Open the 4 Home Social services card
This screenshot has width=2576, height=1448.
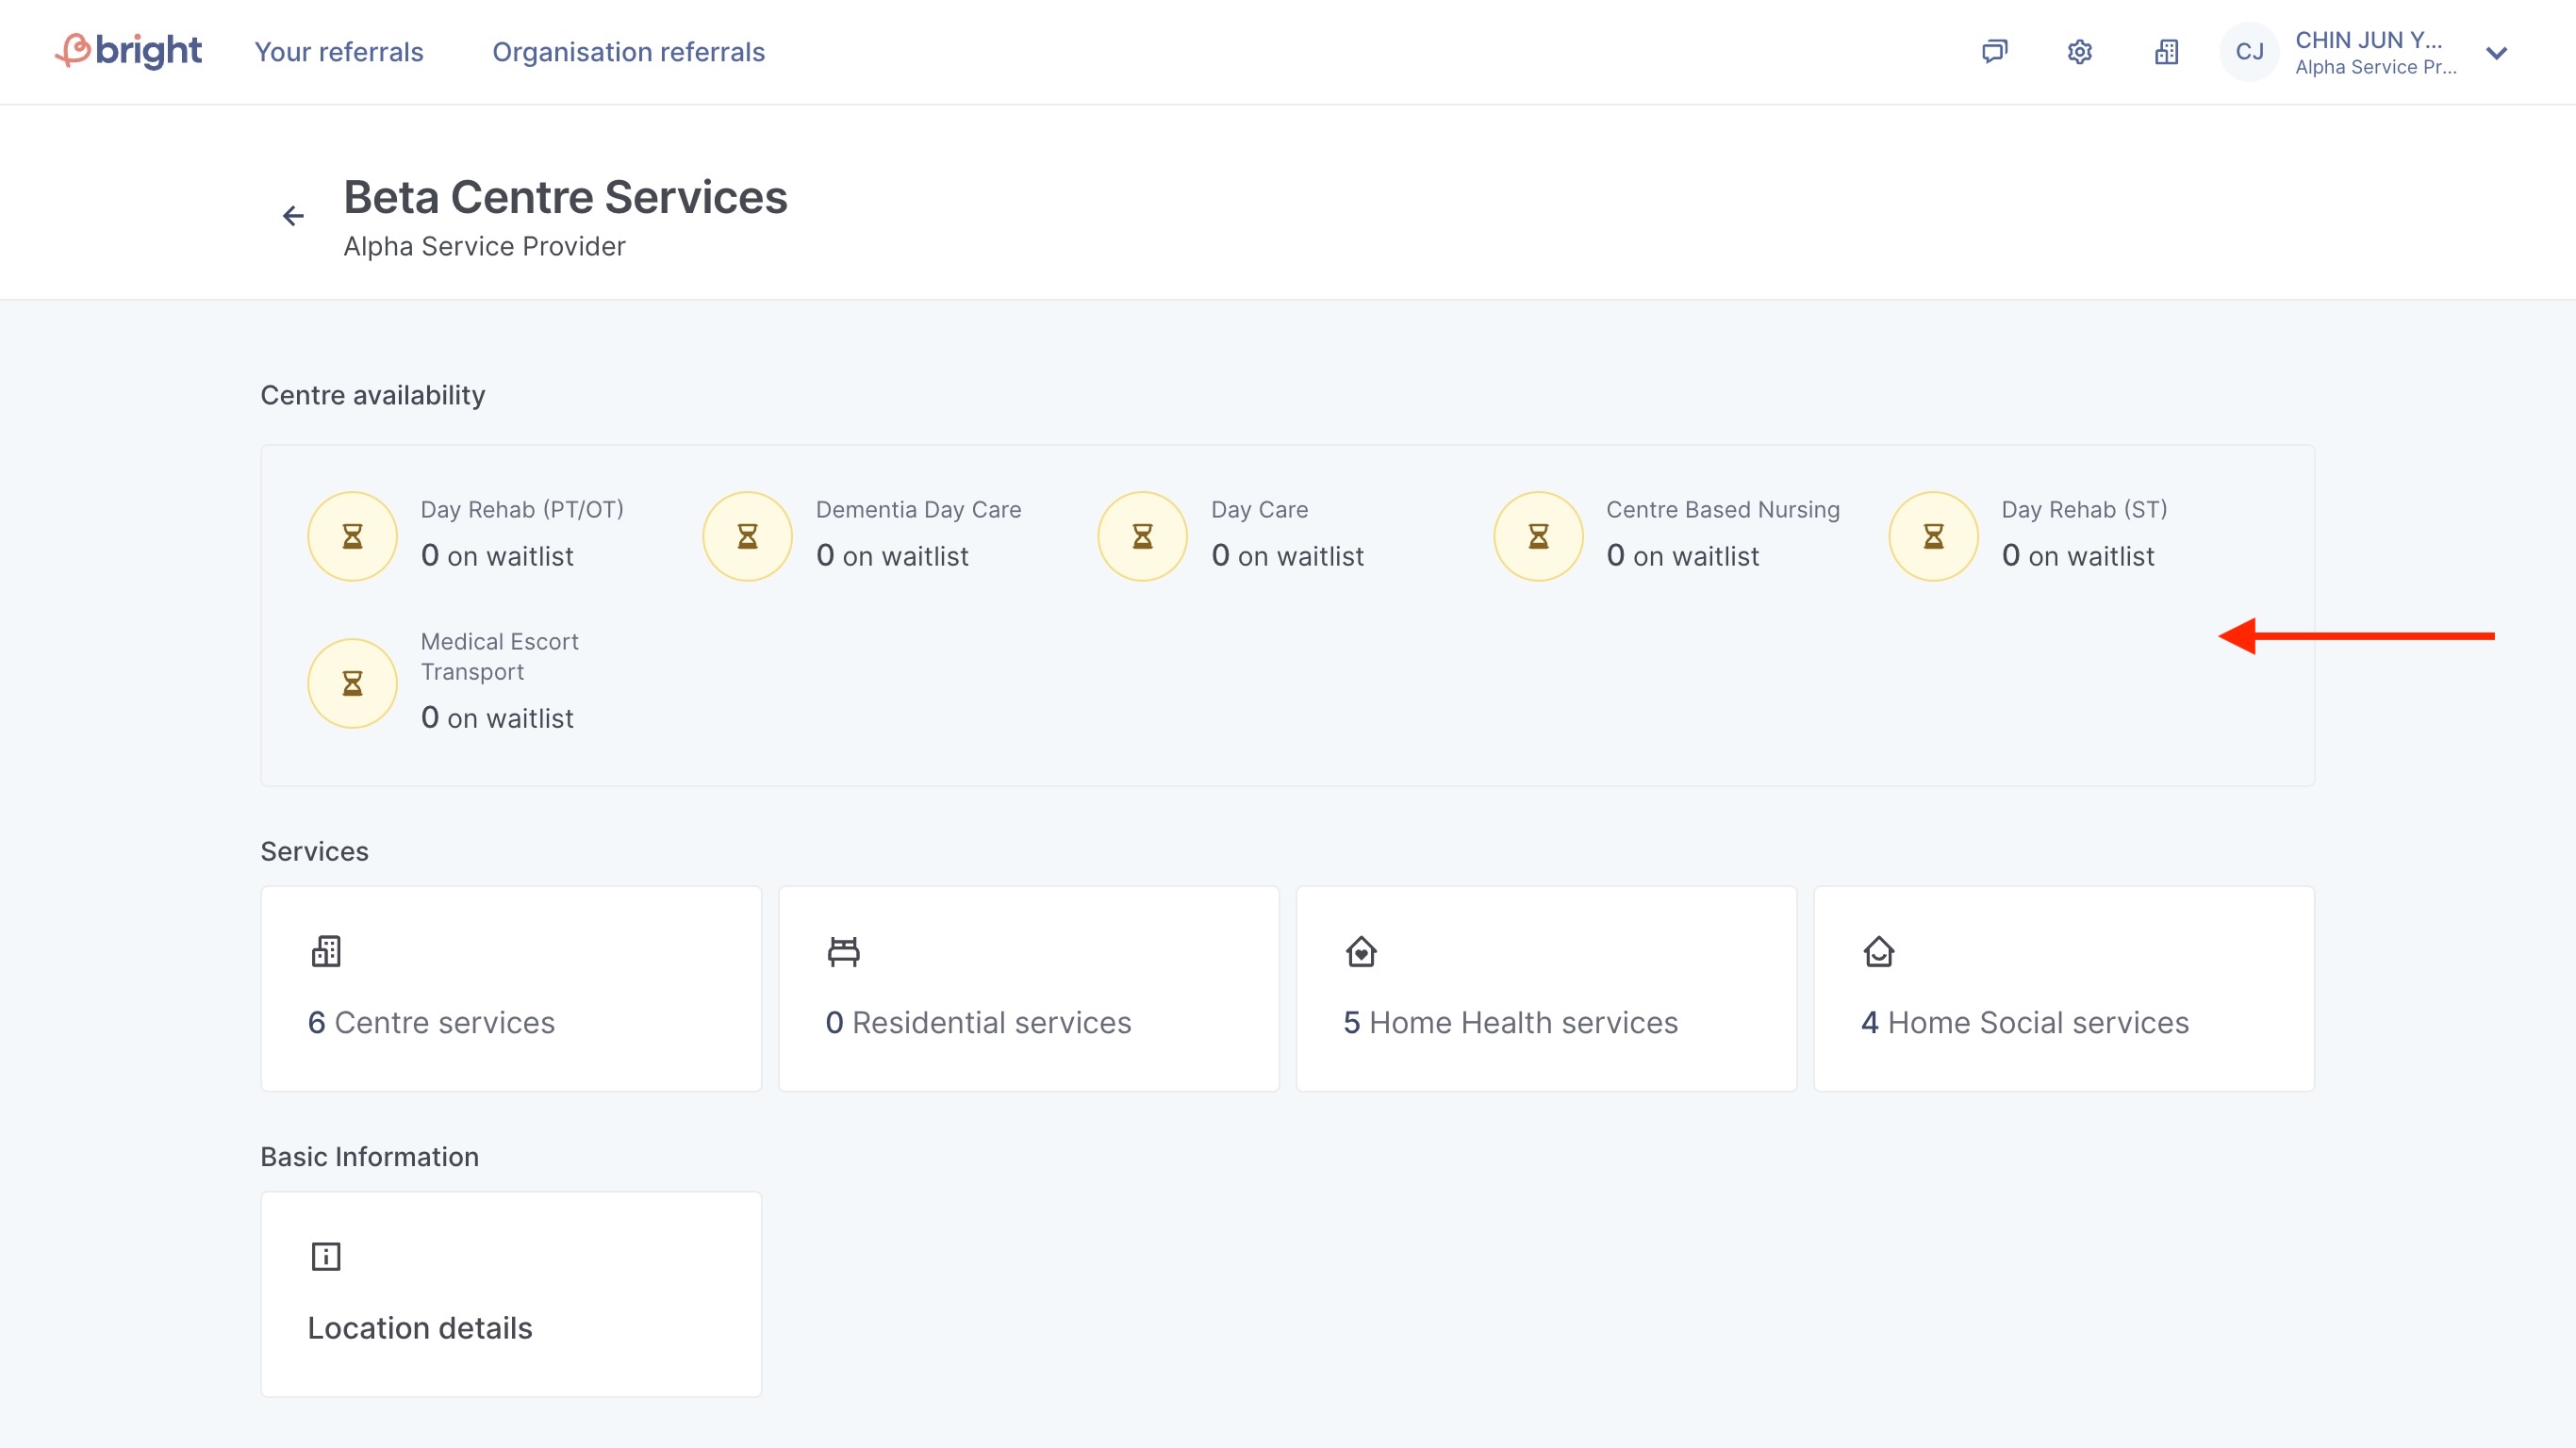pyautogui.click(x=2063, y=988)
